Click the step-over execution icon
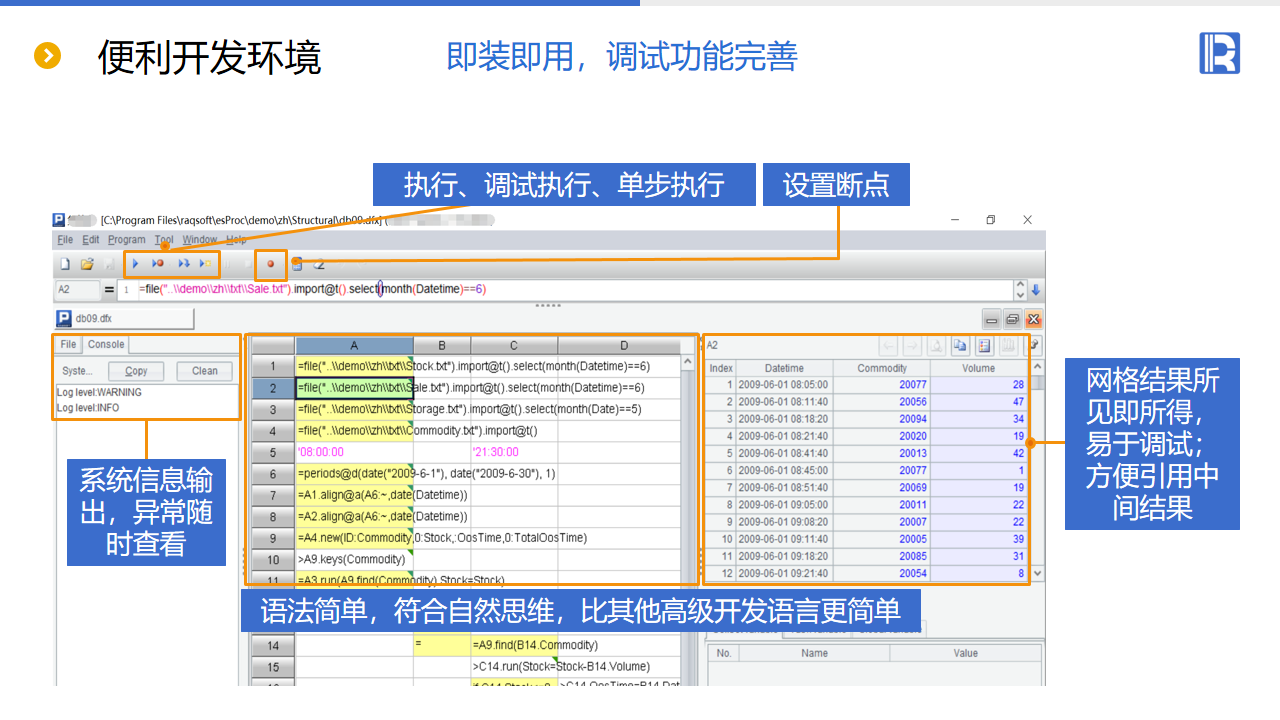The height and width of the screenshot is (720, 1280). pyautogui.click(x=183, y=264)
